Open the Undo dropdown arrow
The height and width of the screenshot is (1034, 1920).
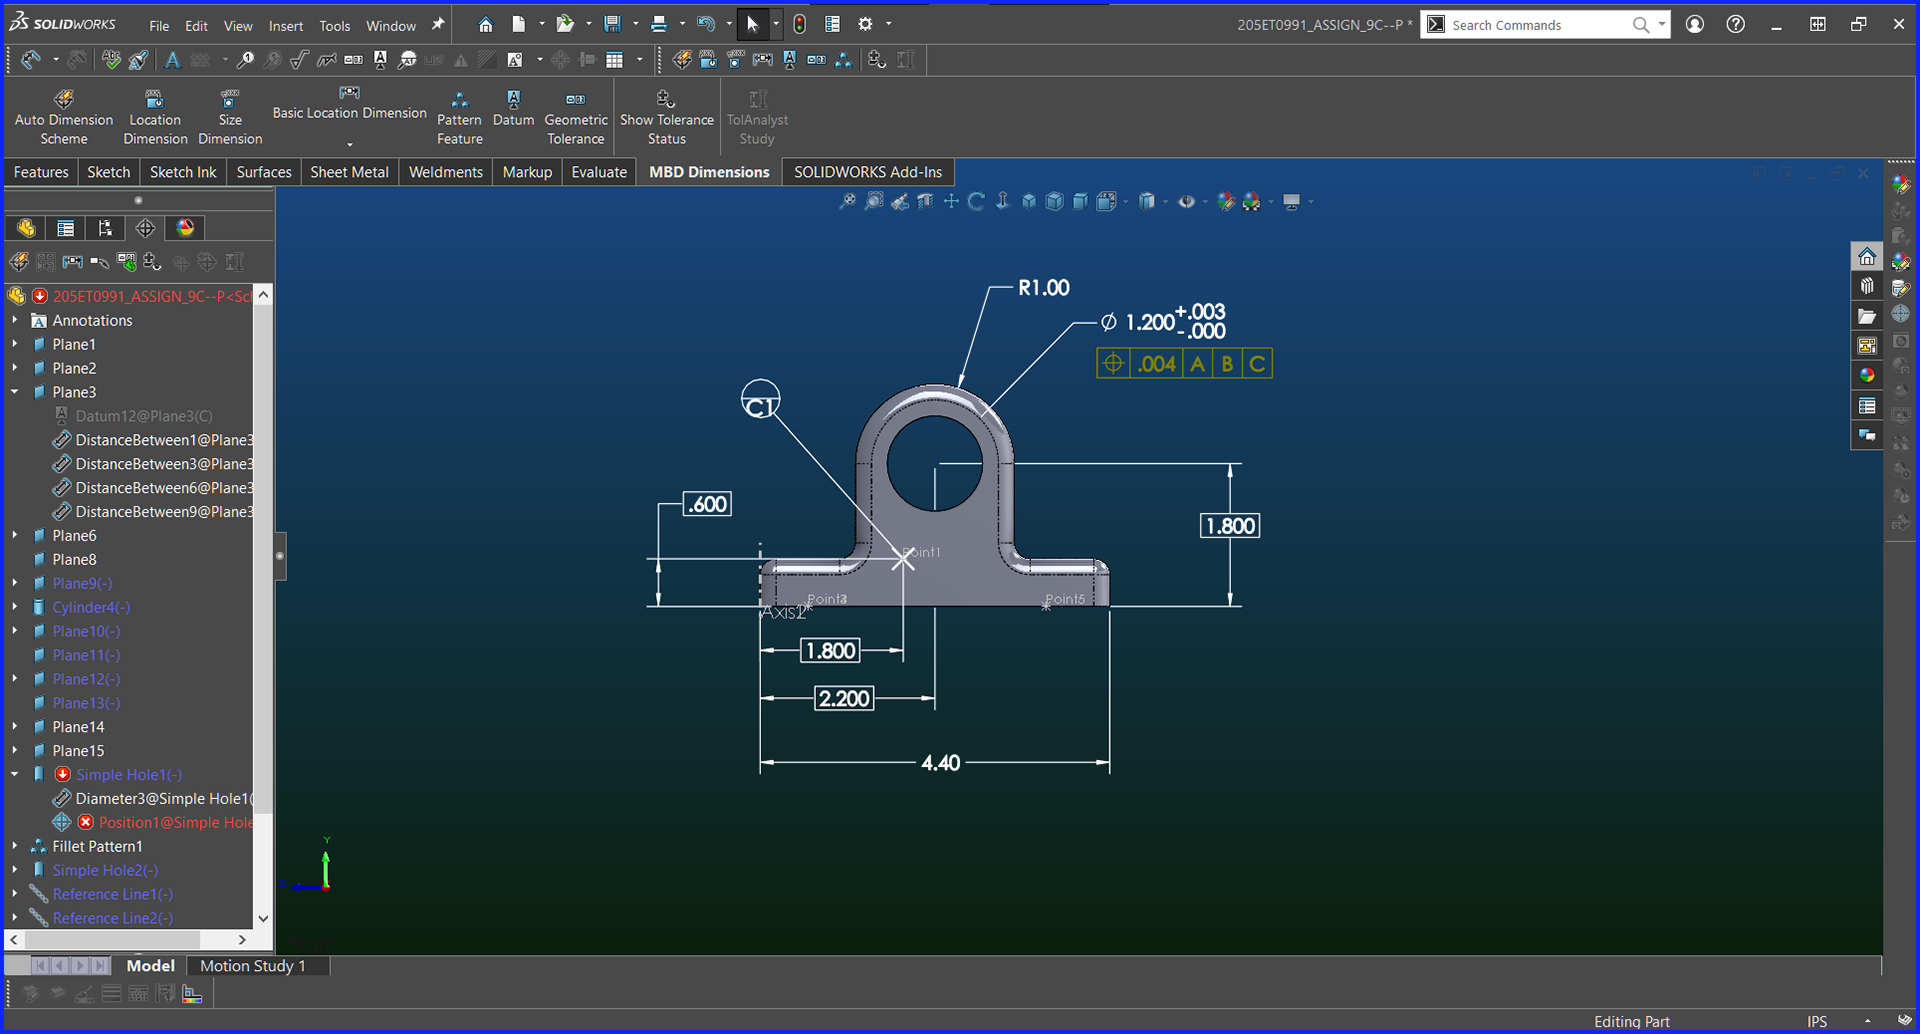point(729,24)
